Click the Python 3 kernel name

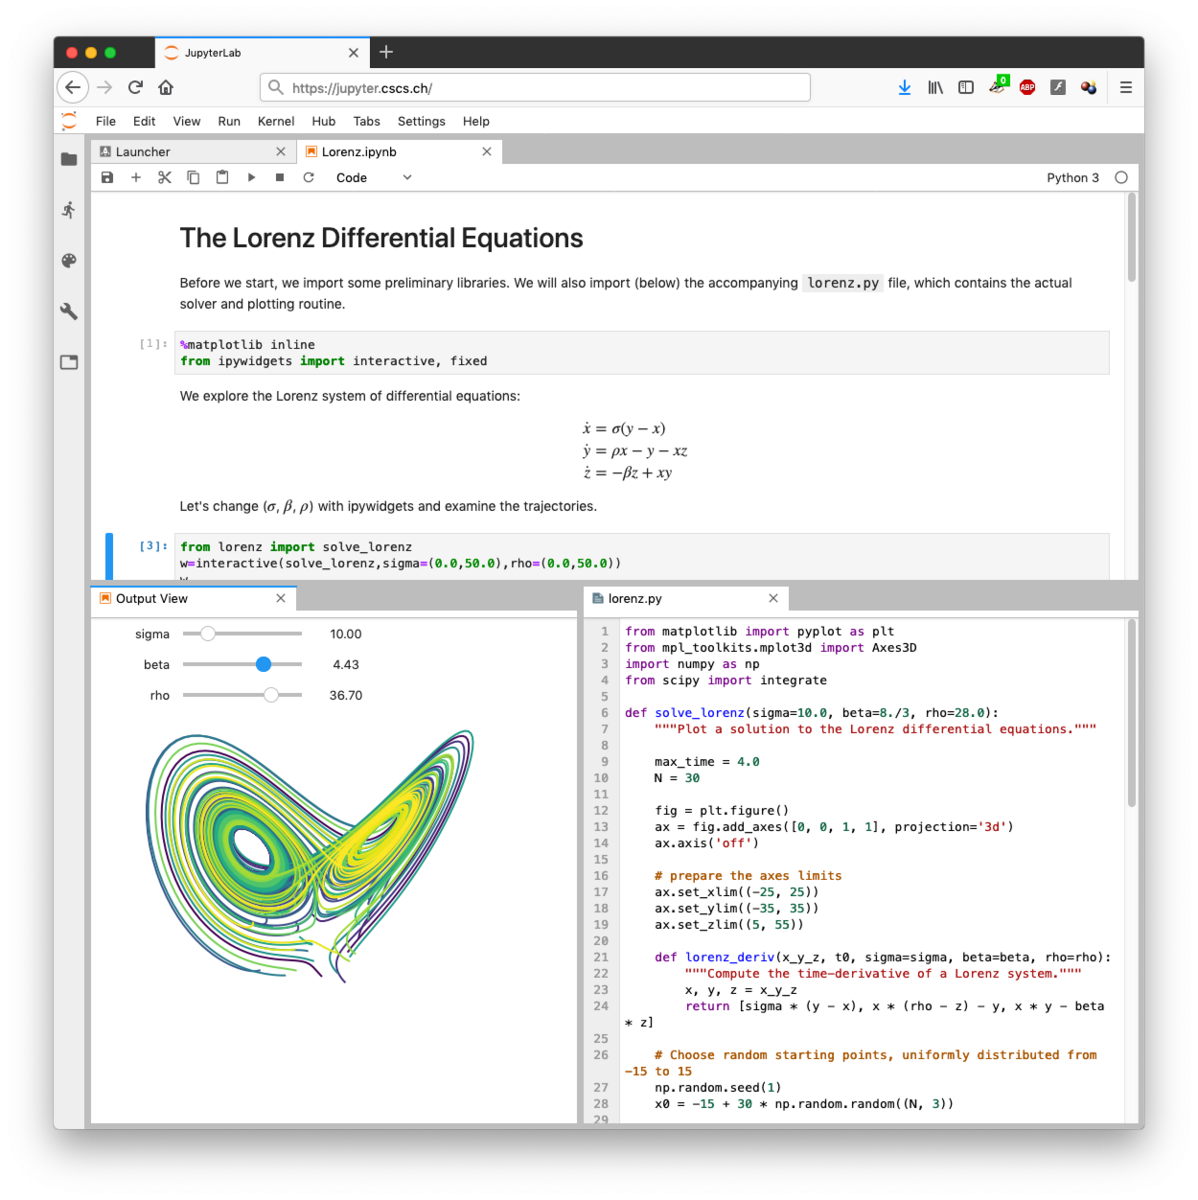click(x=1072, y=177)
